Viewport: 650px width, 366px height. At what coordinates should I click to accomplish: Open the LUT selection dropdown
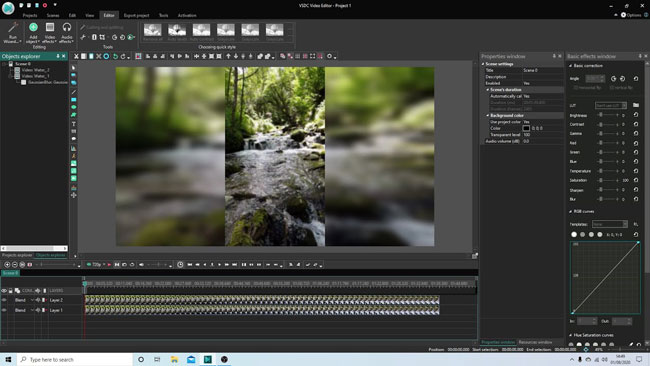coord(611,105)
